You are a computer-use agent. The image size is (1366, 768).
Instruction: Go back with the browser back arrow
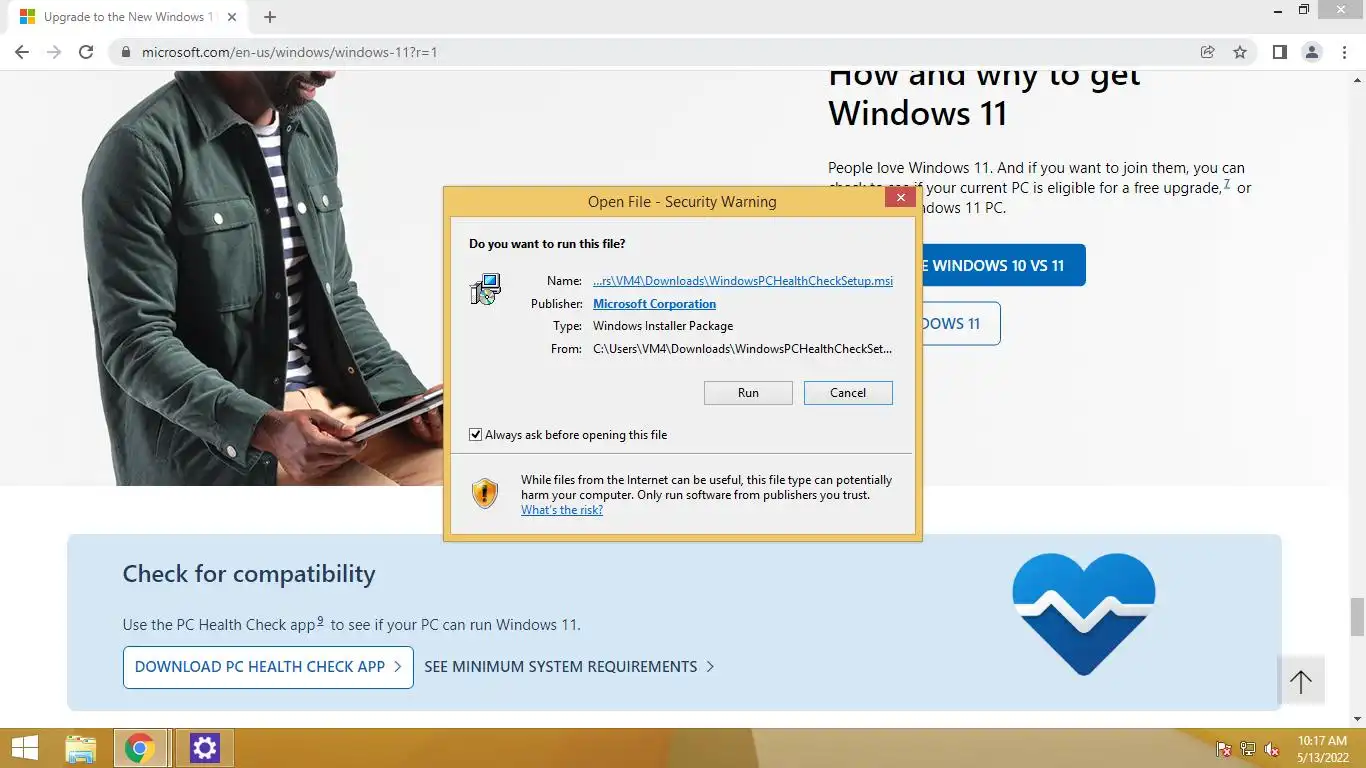click(x=22, y=52)
